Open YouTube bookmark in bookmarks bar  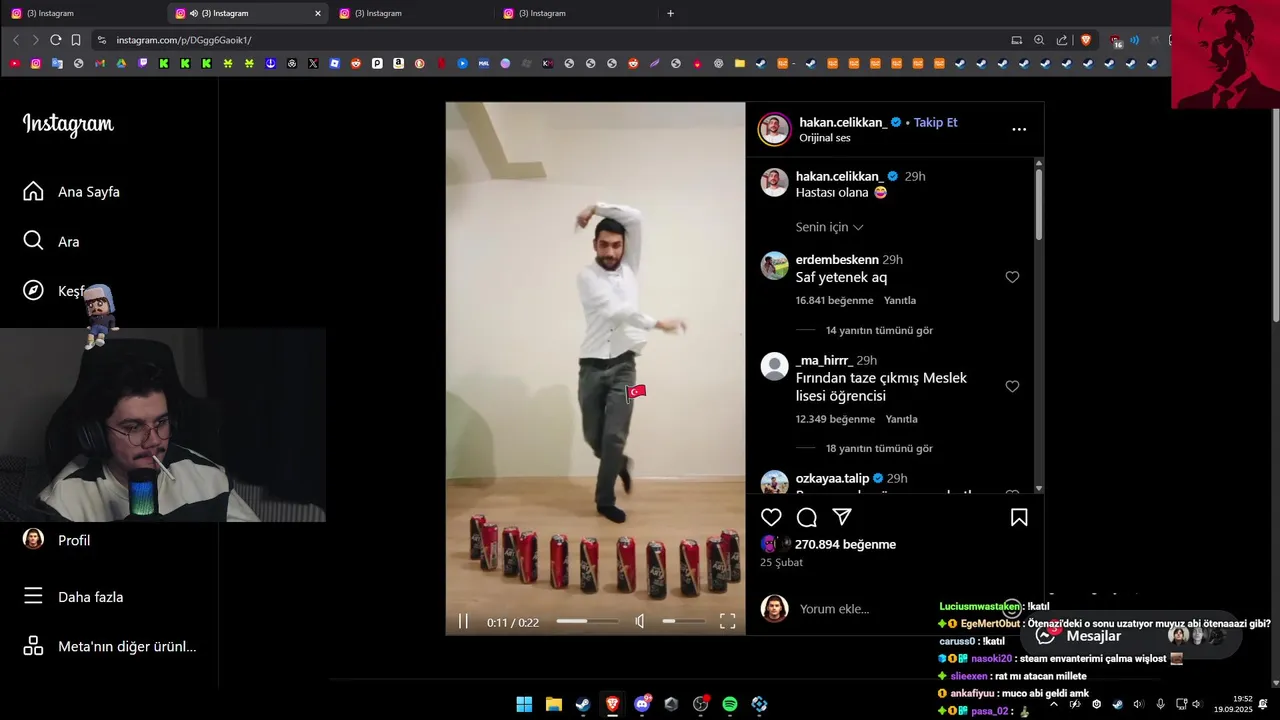click(x=14, y=63)
